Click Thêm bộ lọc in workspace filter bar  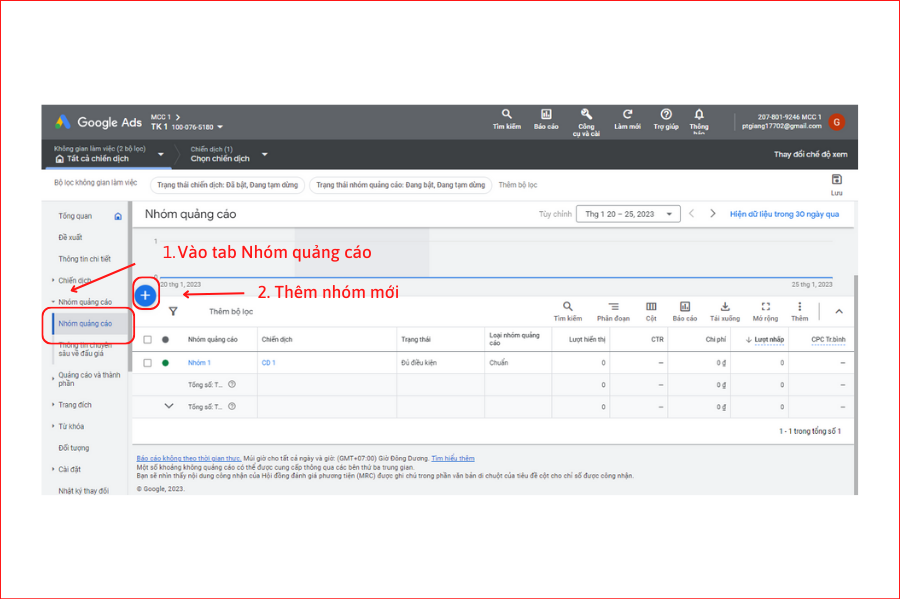(x=518, y=185)
